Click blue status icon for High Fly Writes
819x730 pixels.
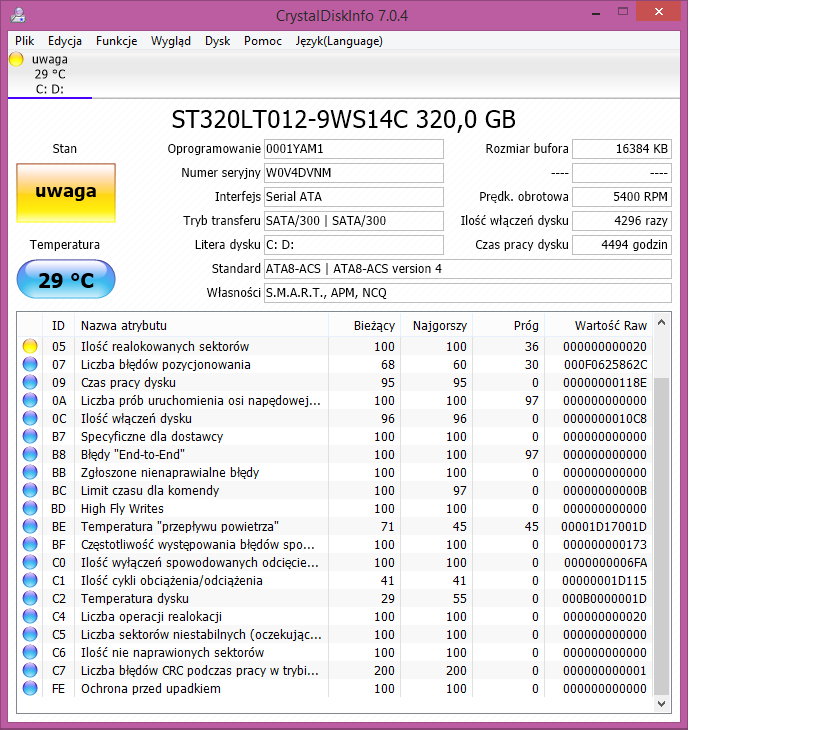pyautogui.click(x=30, y=509)
